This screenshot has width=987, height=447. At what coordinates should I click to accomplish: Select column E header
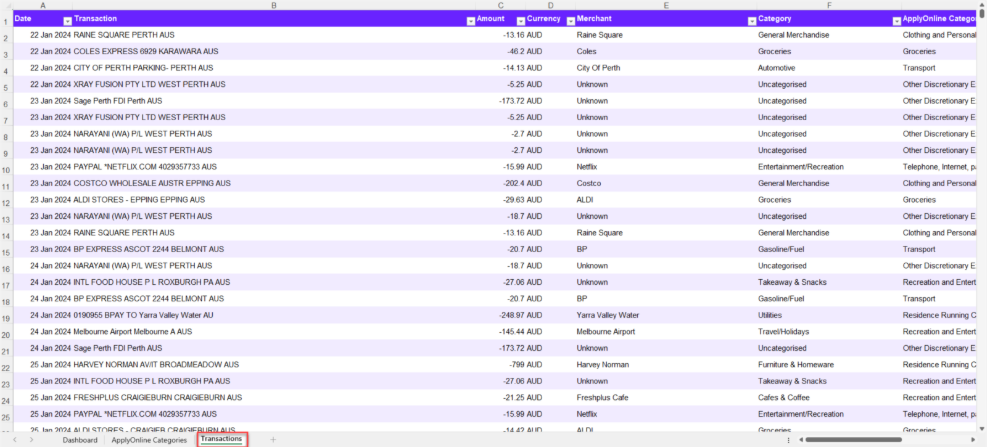point(666,4)
